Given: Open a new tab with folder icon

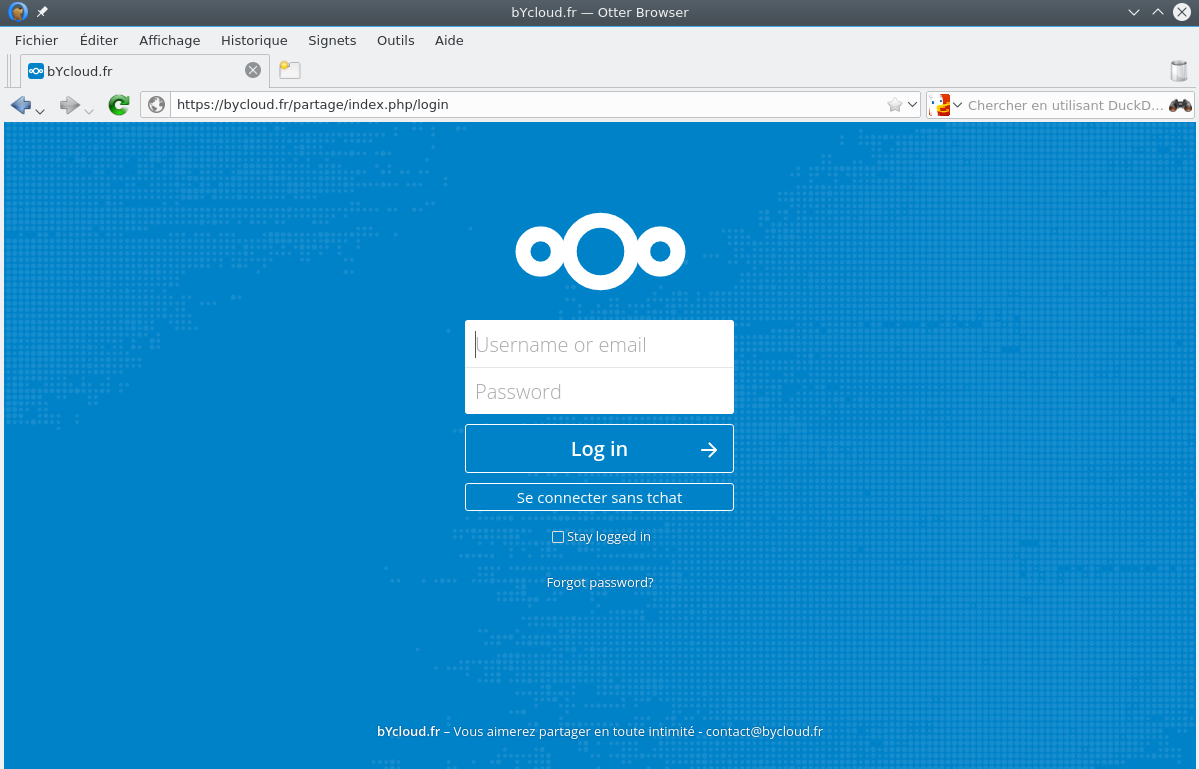Looking at the screenshot, I should [x=290, y=70].
